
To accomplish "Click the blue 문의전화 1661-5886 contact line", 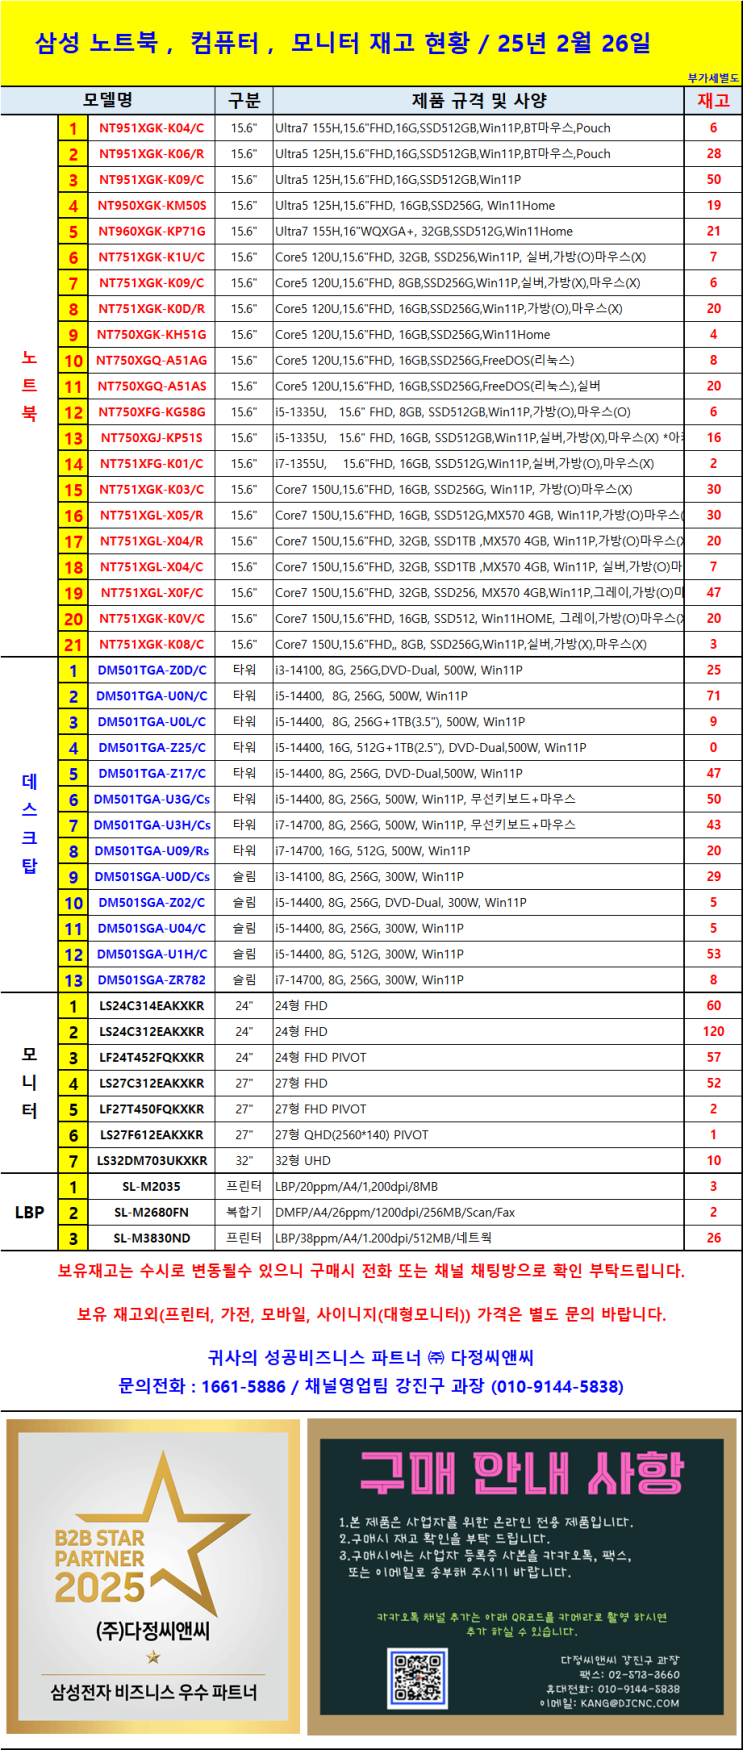I will [x=371, y=1387].
